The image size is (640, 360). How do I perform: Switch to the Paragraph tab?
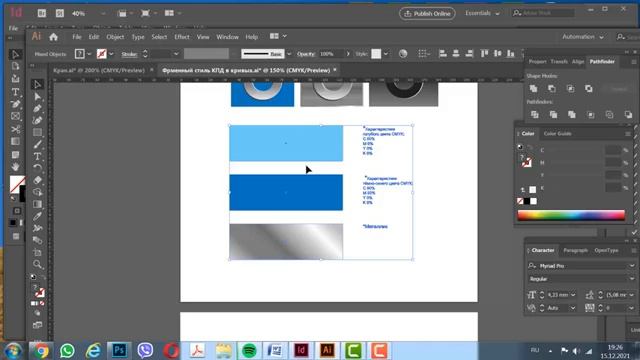[x=575, y=250]
